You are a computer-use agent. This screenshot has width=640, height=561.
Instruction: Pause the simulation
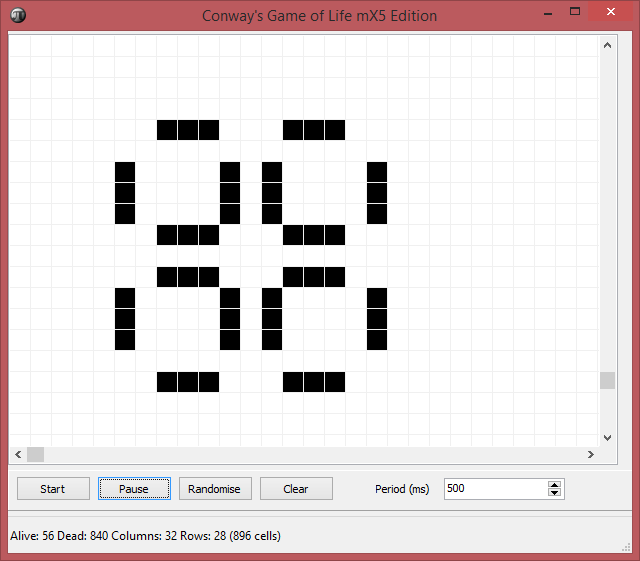(134, 489)
